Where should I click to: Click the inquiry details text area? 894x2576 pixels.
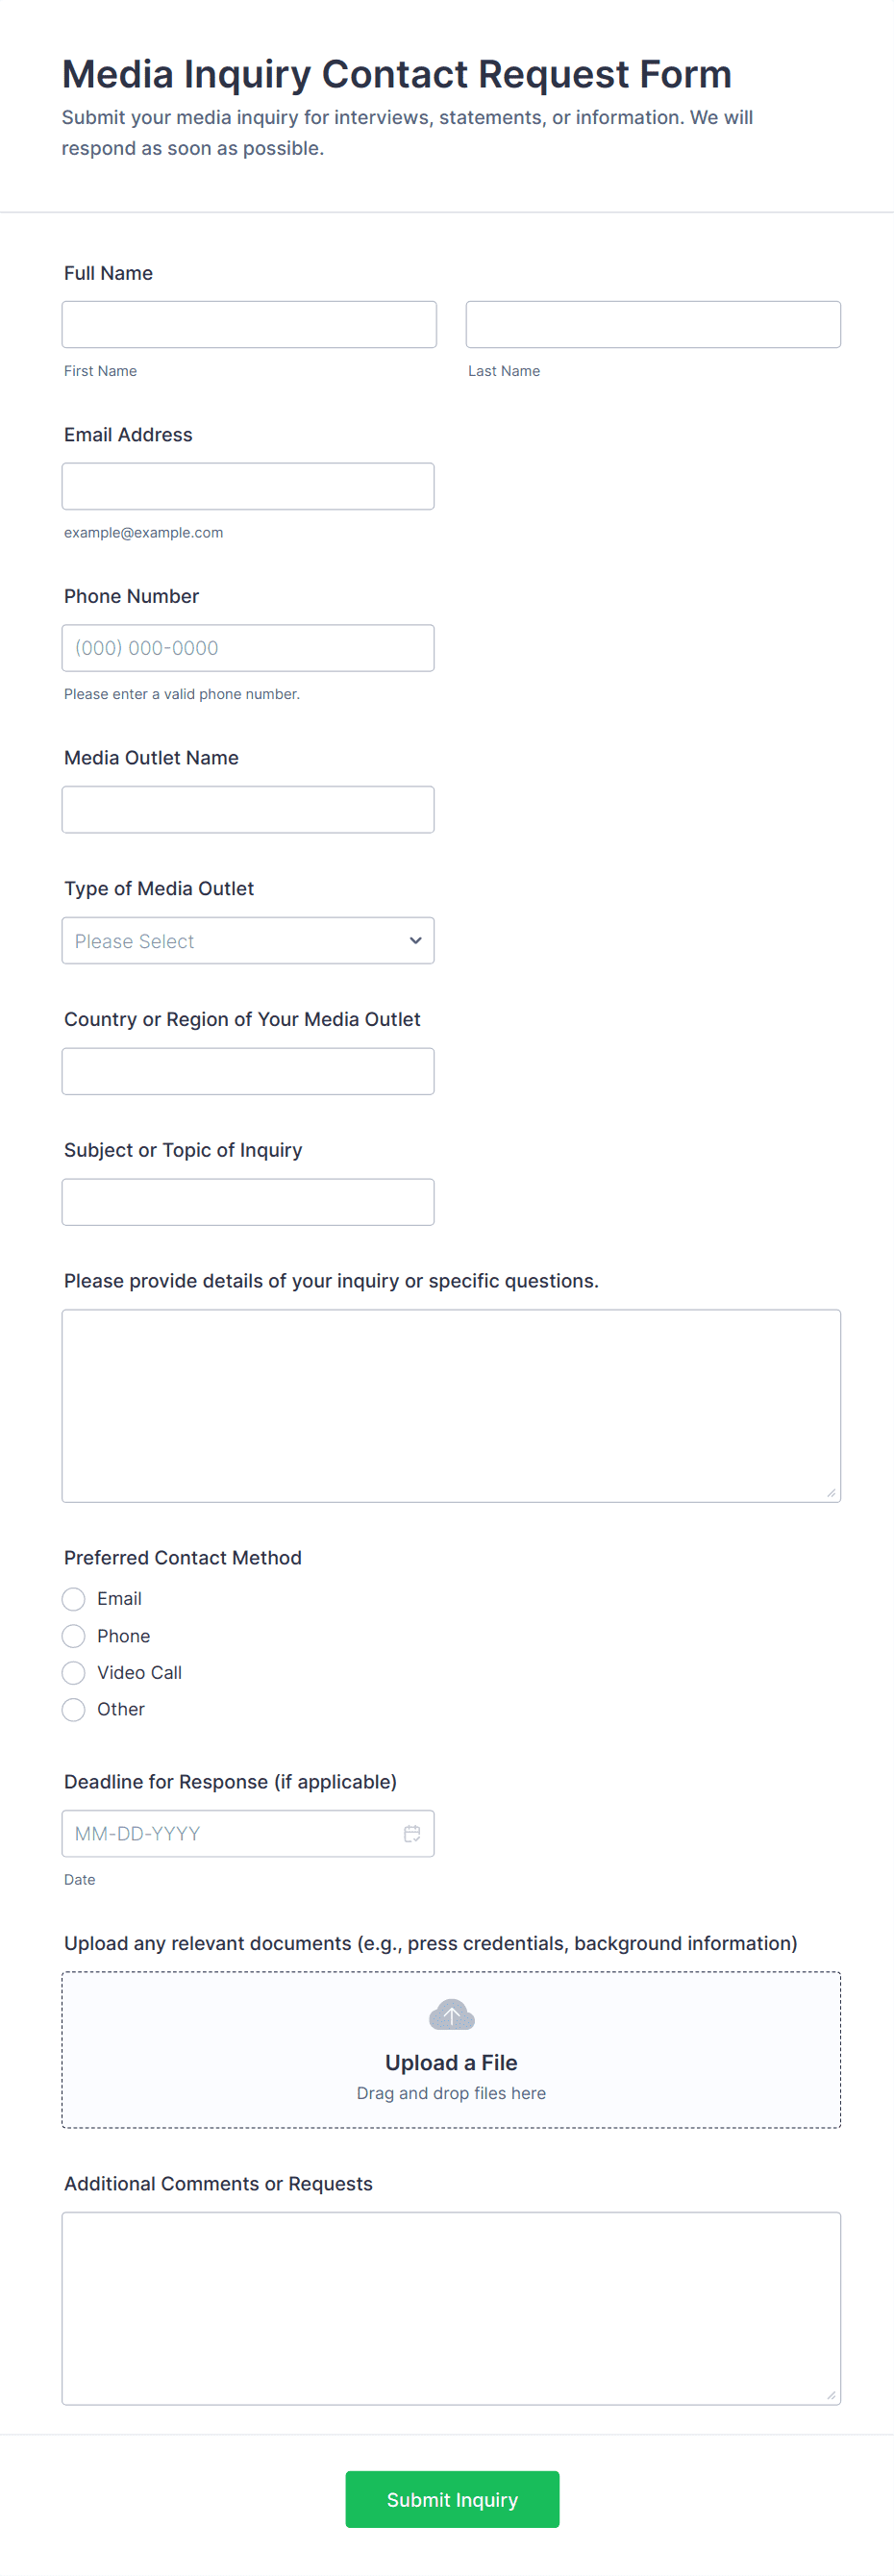[x=451, y=1406]
